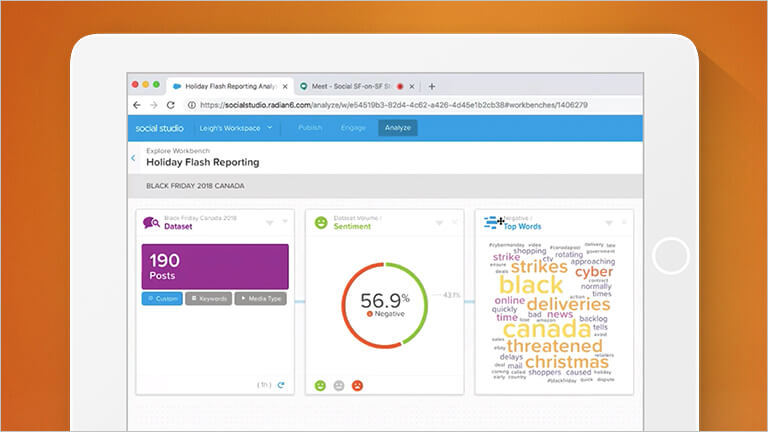The width and height of the screenshot is (768, 432).
Task: Click the 56.9% Negative sentiment donut chart
Action: tap(384, 306)
